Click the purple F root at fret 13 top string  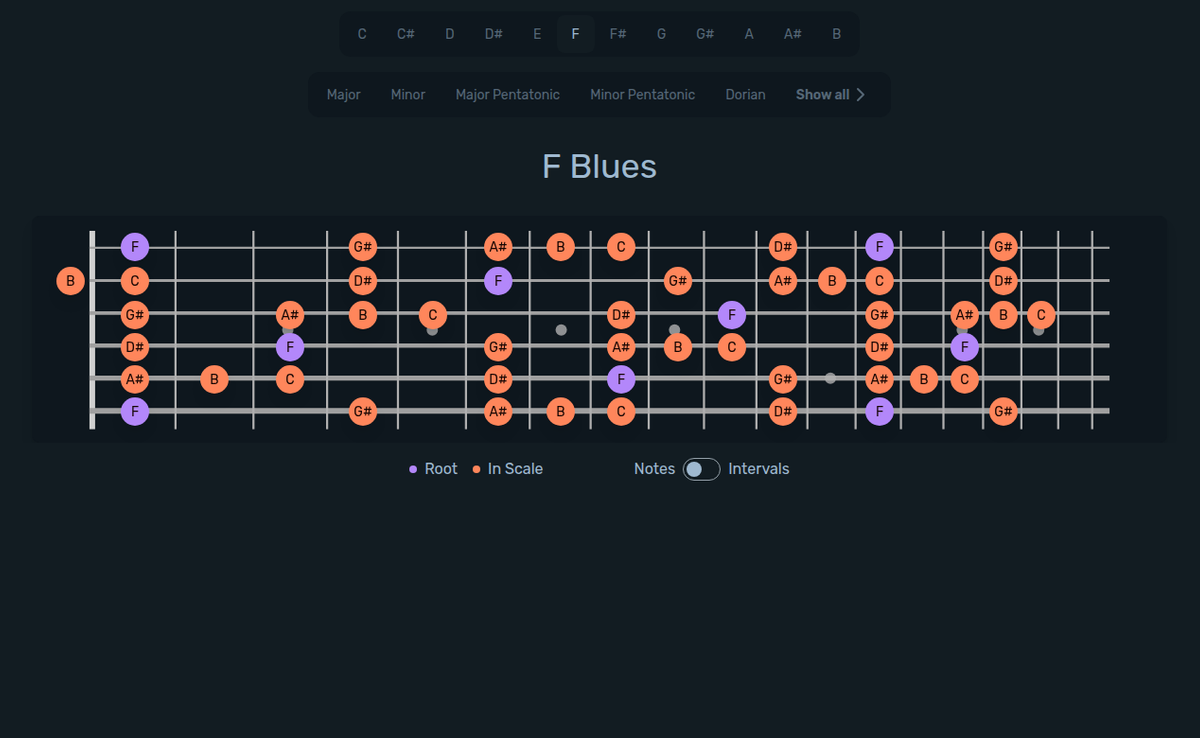[879, 246]
